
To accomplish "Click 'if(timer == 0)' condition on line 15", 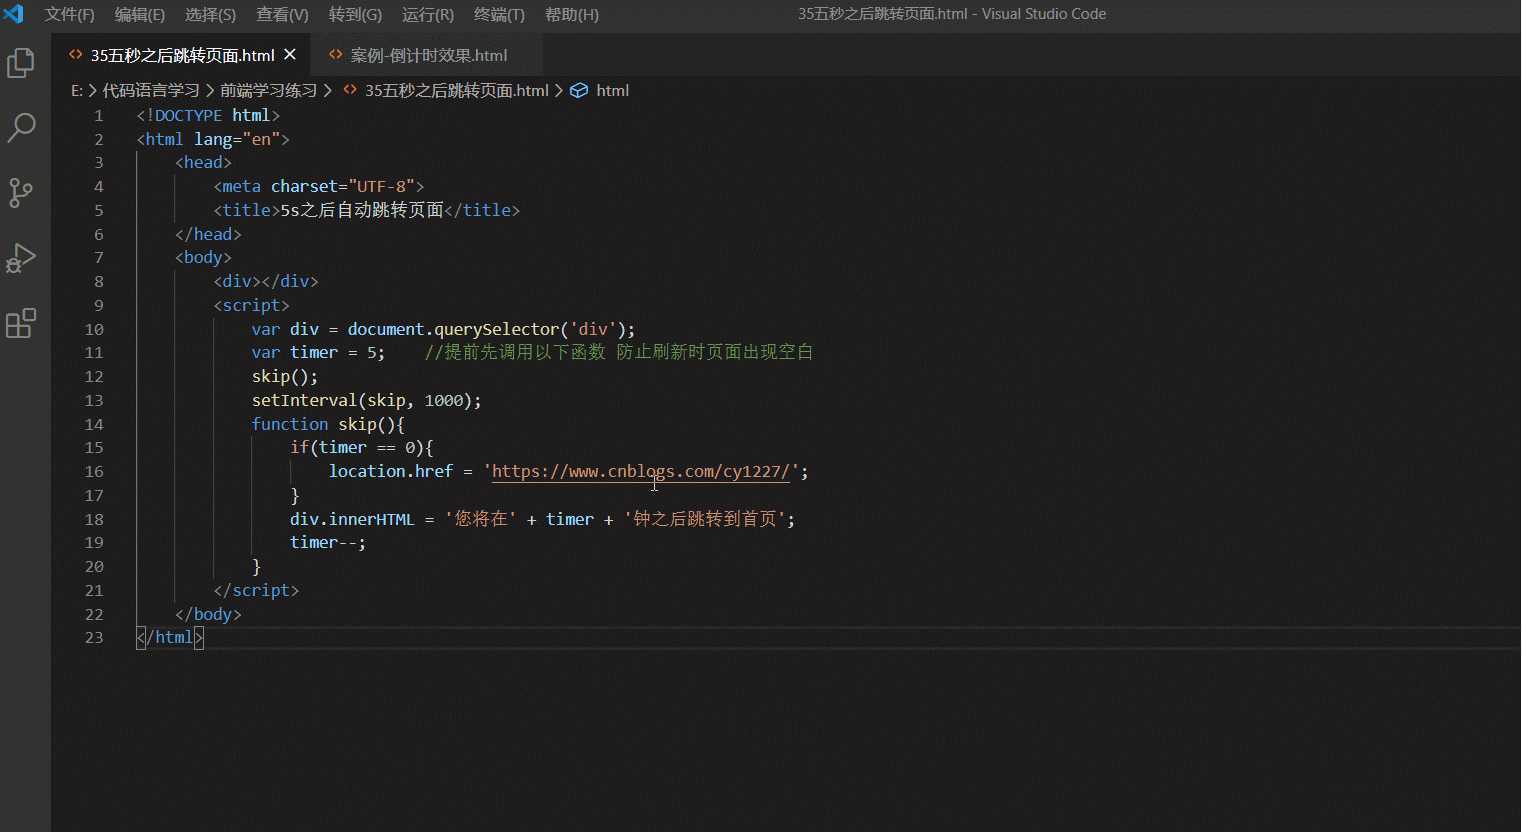I will point(357,447).
